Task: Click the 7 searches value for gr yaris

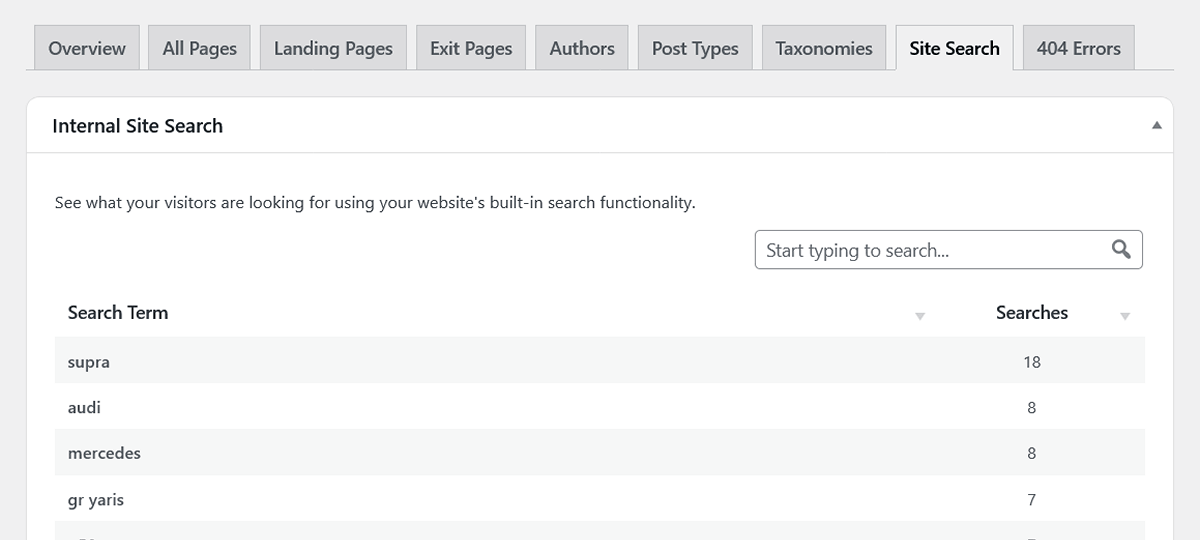Action: [x=1032, y=499]
